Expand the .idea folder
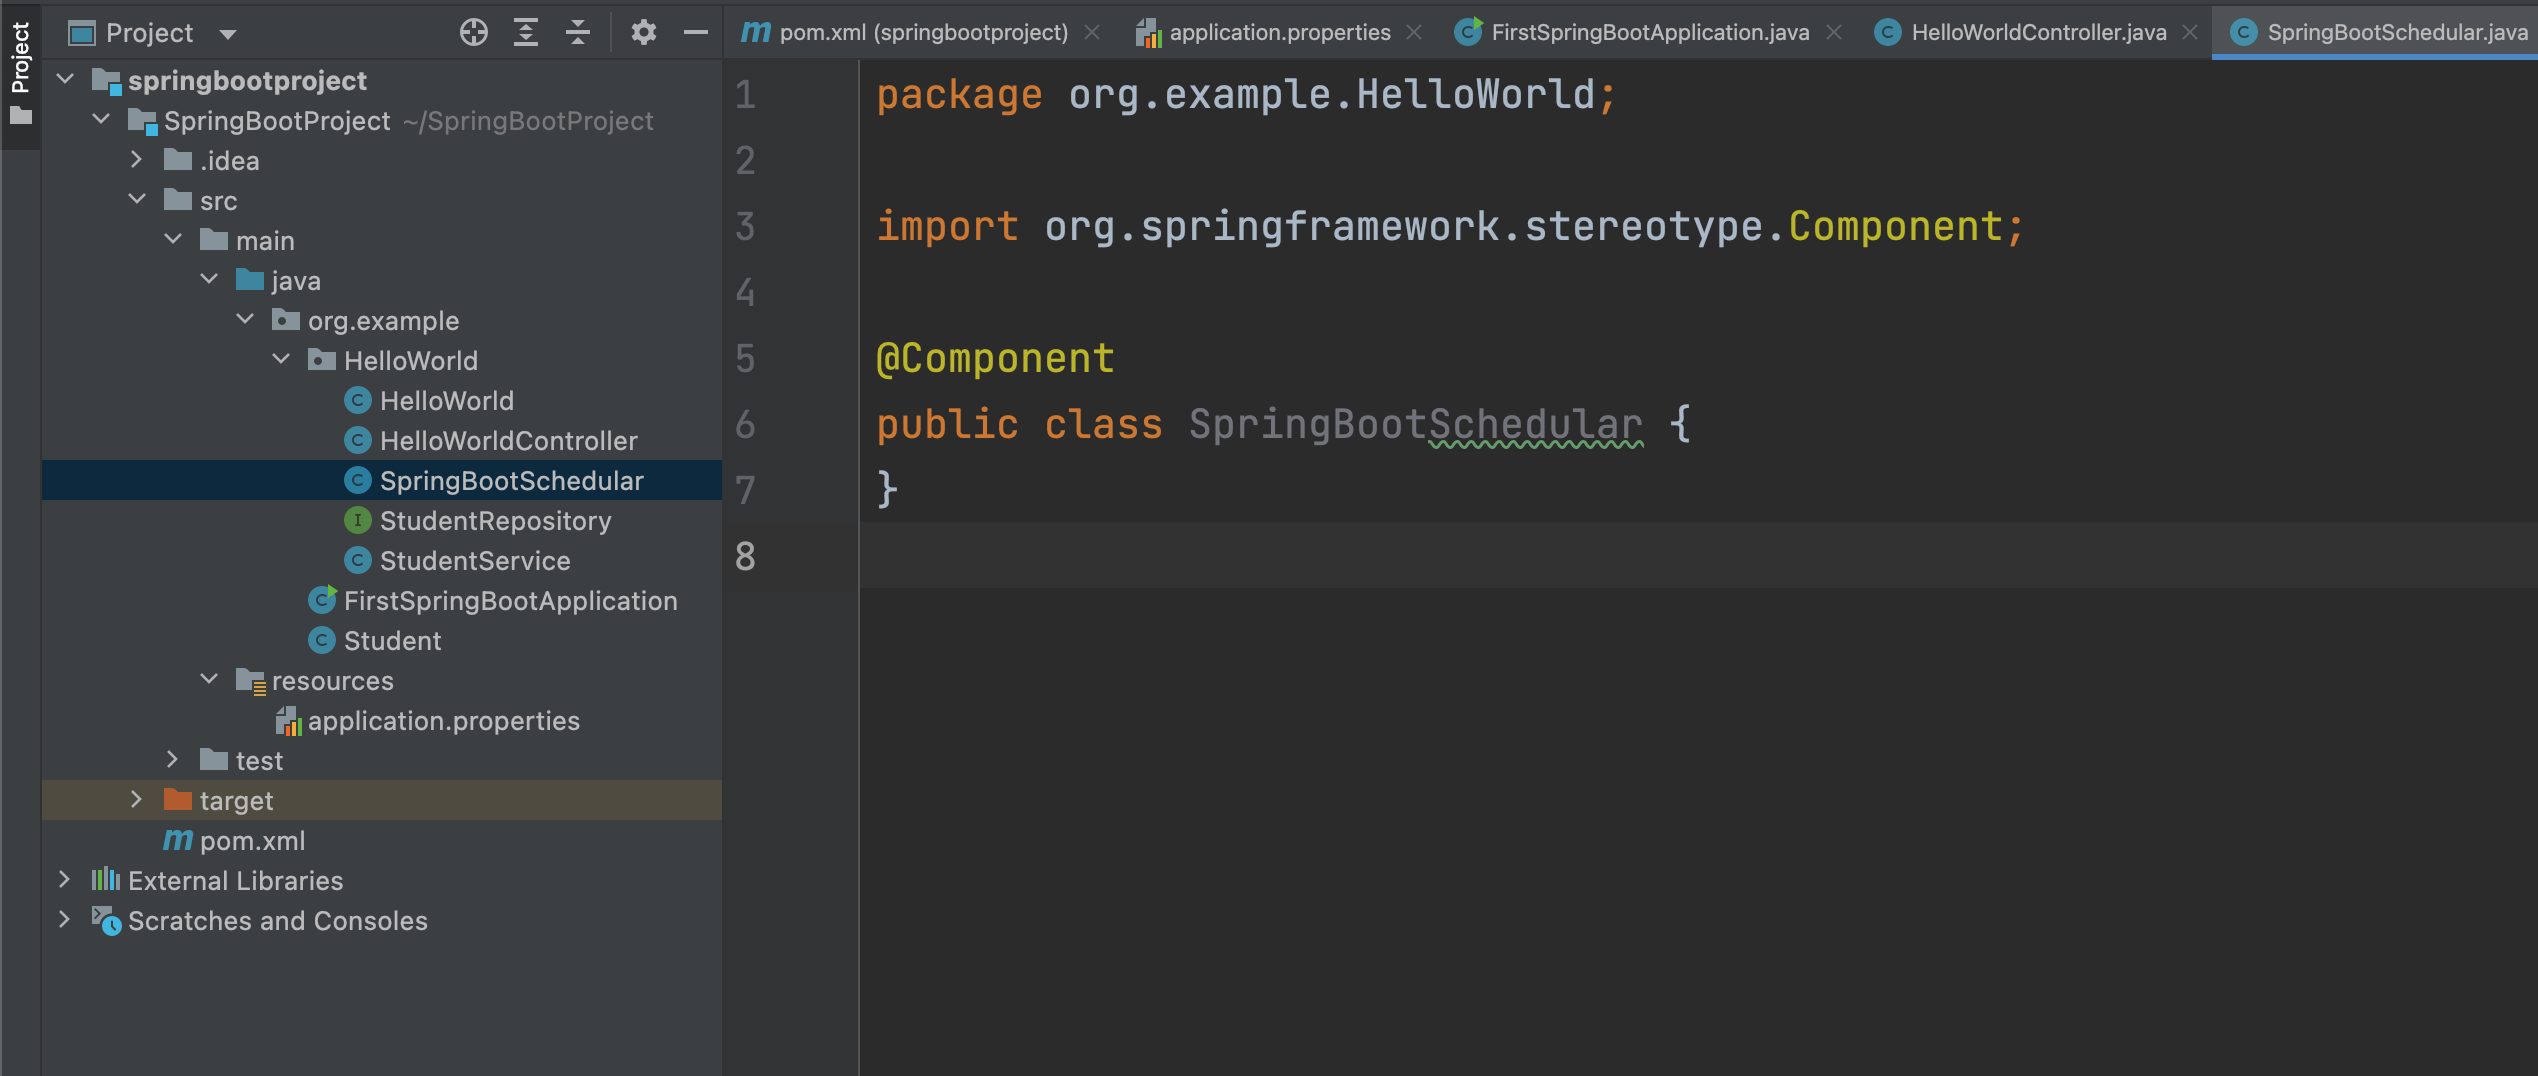The image size is (2538, 1076). (137, 159)
